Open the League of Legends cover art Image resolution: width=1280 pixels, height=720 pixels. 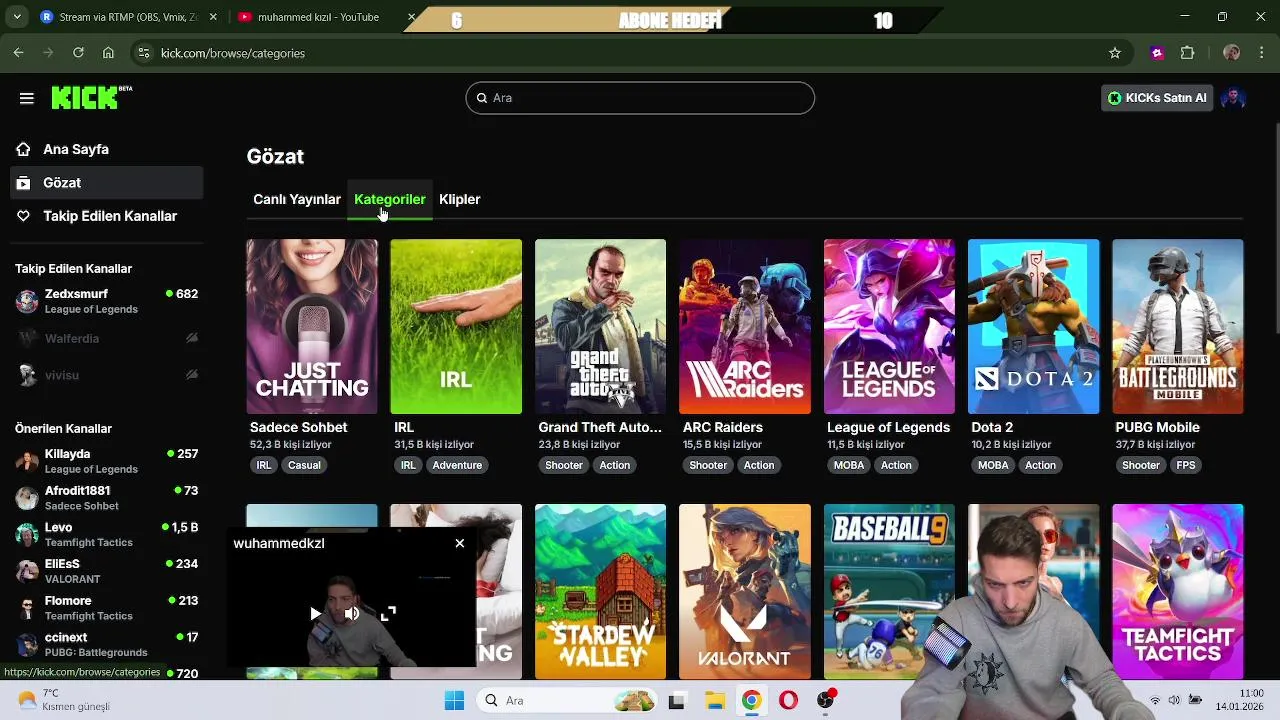pos(889,326)
